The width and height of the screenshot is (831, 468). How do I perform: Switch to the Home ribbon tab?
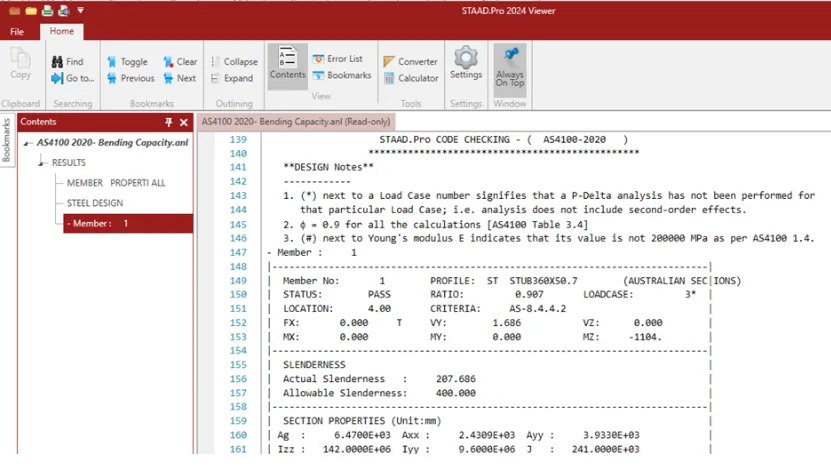tap(62, 31)
